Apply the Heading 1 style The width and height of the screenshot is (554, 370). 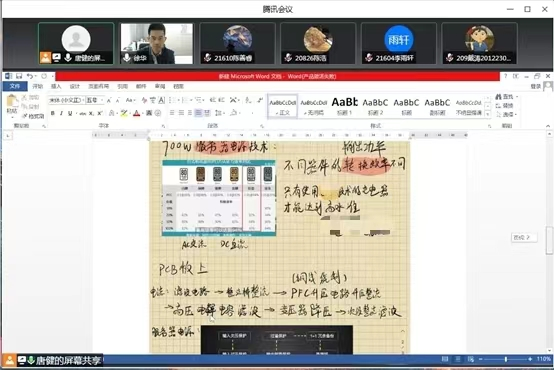(x=344, y=106)
